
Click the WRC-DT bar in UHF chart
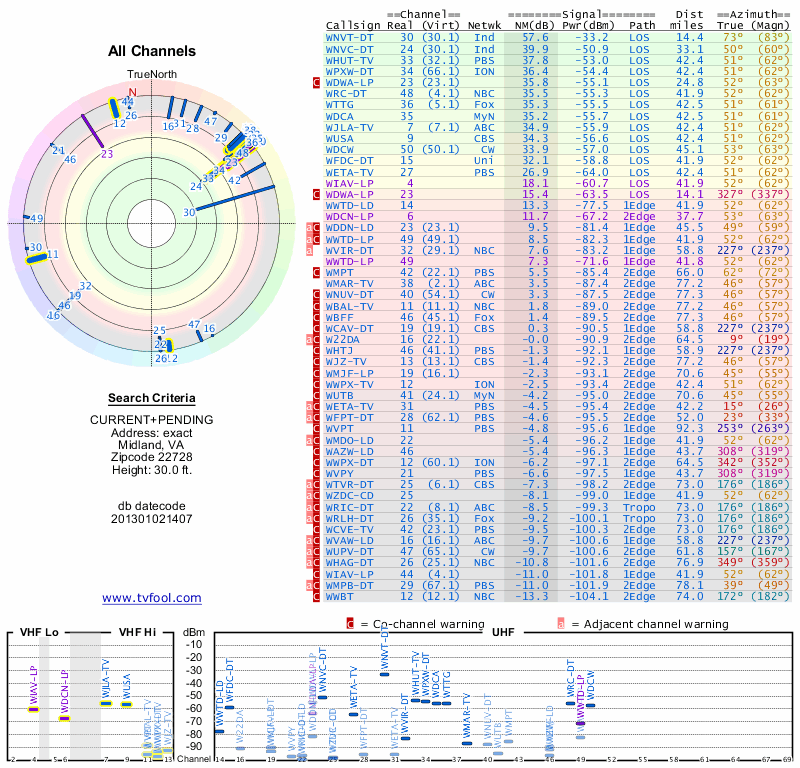tap(570, 703)
